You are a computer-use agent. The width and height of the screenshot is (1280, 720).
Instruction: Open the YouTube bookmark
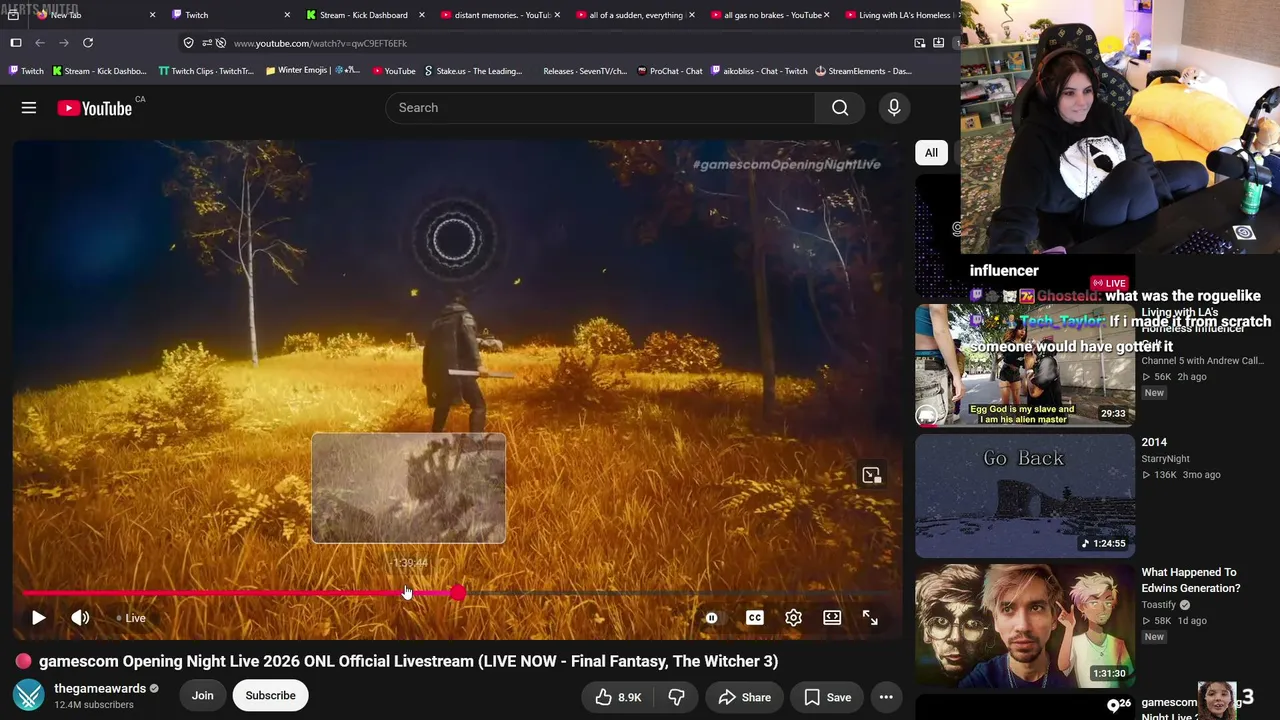(x=394, y=71)
